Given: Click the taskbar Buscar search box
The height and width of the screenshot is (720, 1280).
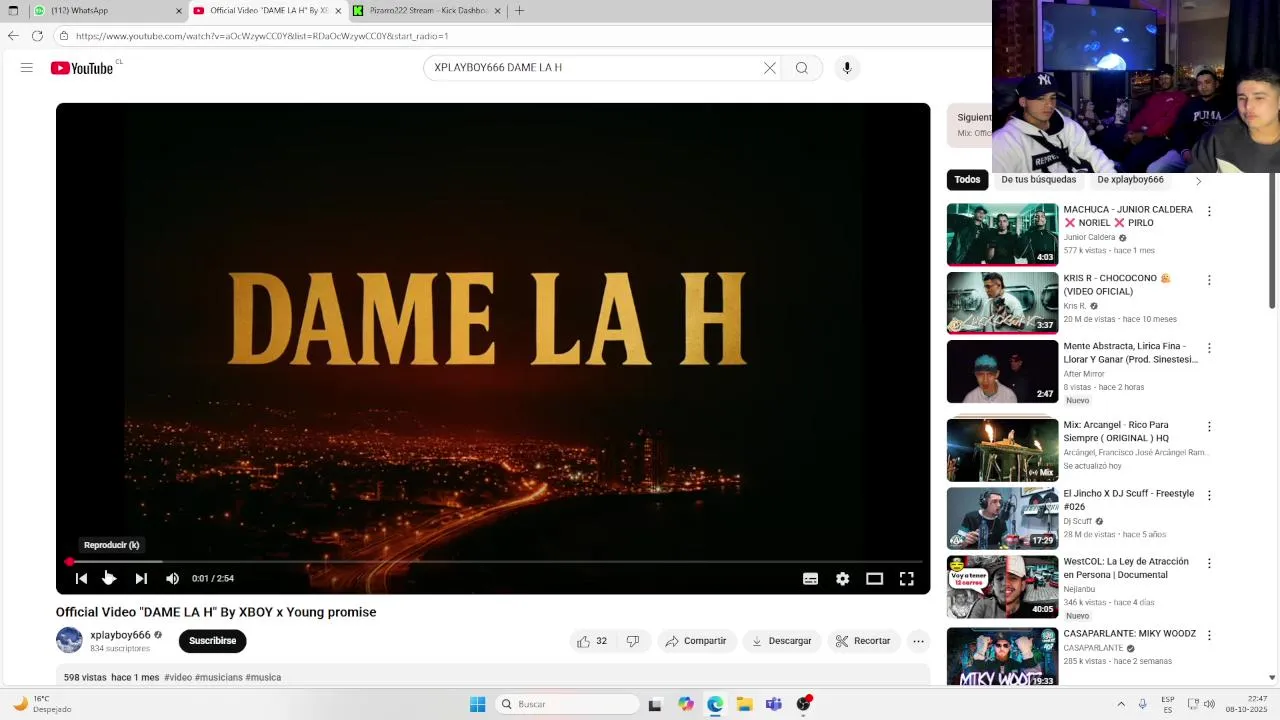Looking at the screenshot, I should (567, 704).
